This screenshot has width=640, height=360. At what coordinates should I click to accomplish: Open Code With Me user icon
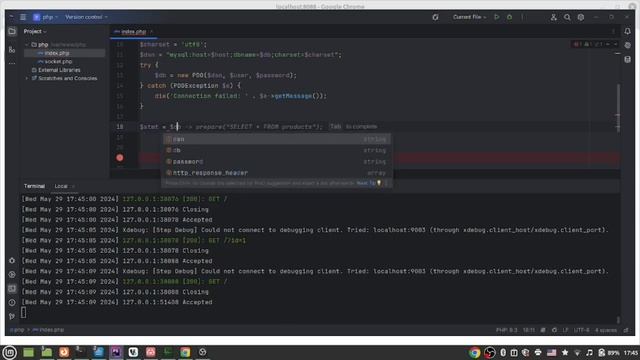pos(553,17)
